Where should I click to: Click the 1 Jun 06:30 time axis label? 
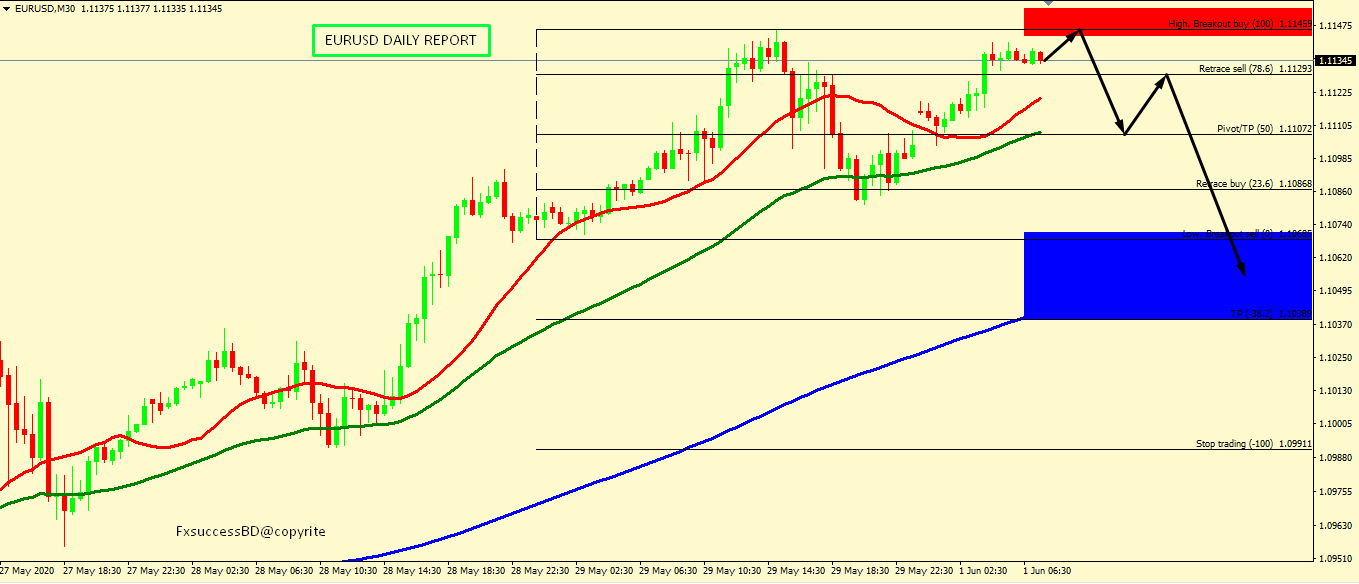pos(1047,571)
